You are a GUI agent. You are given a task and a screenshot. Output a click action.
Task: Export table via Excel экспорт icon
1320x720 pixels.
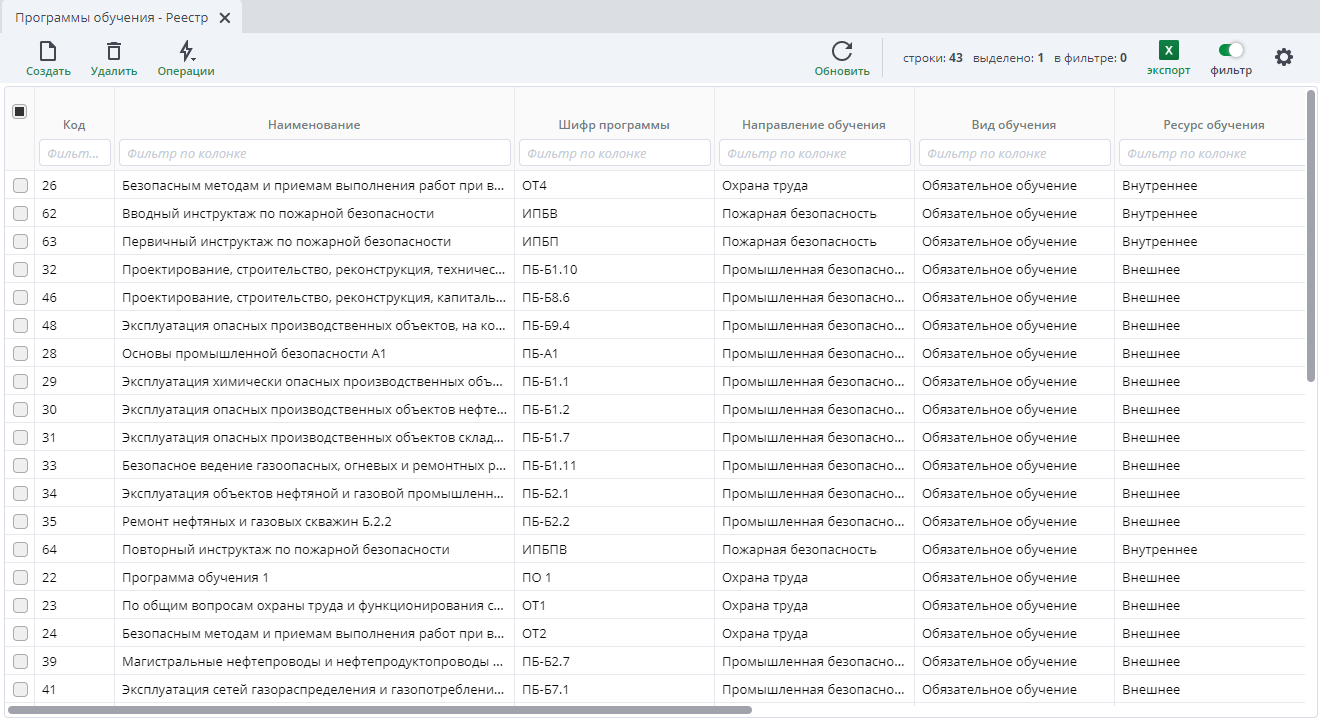[x=1168, y=51]
